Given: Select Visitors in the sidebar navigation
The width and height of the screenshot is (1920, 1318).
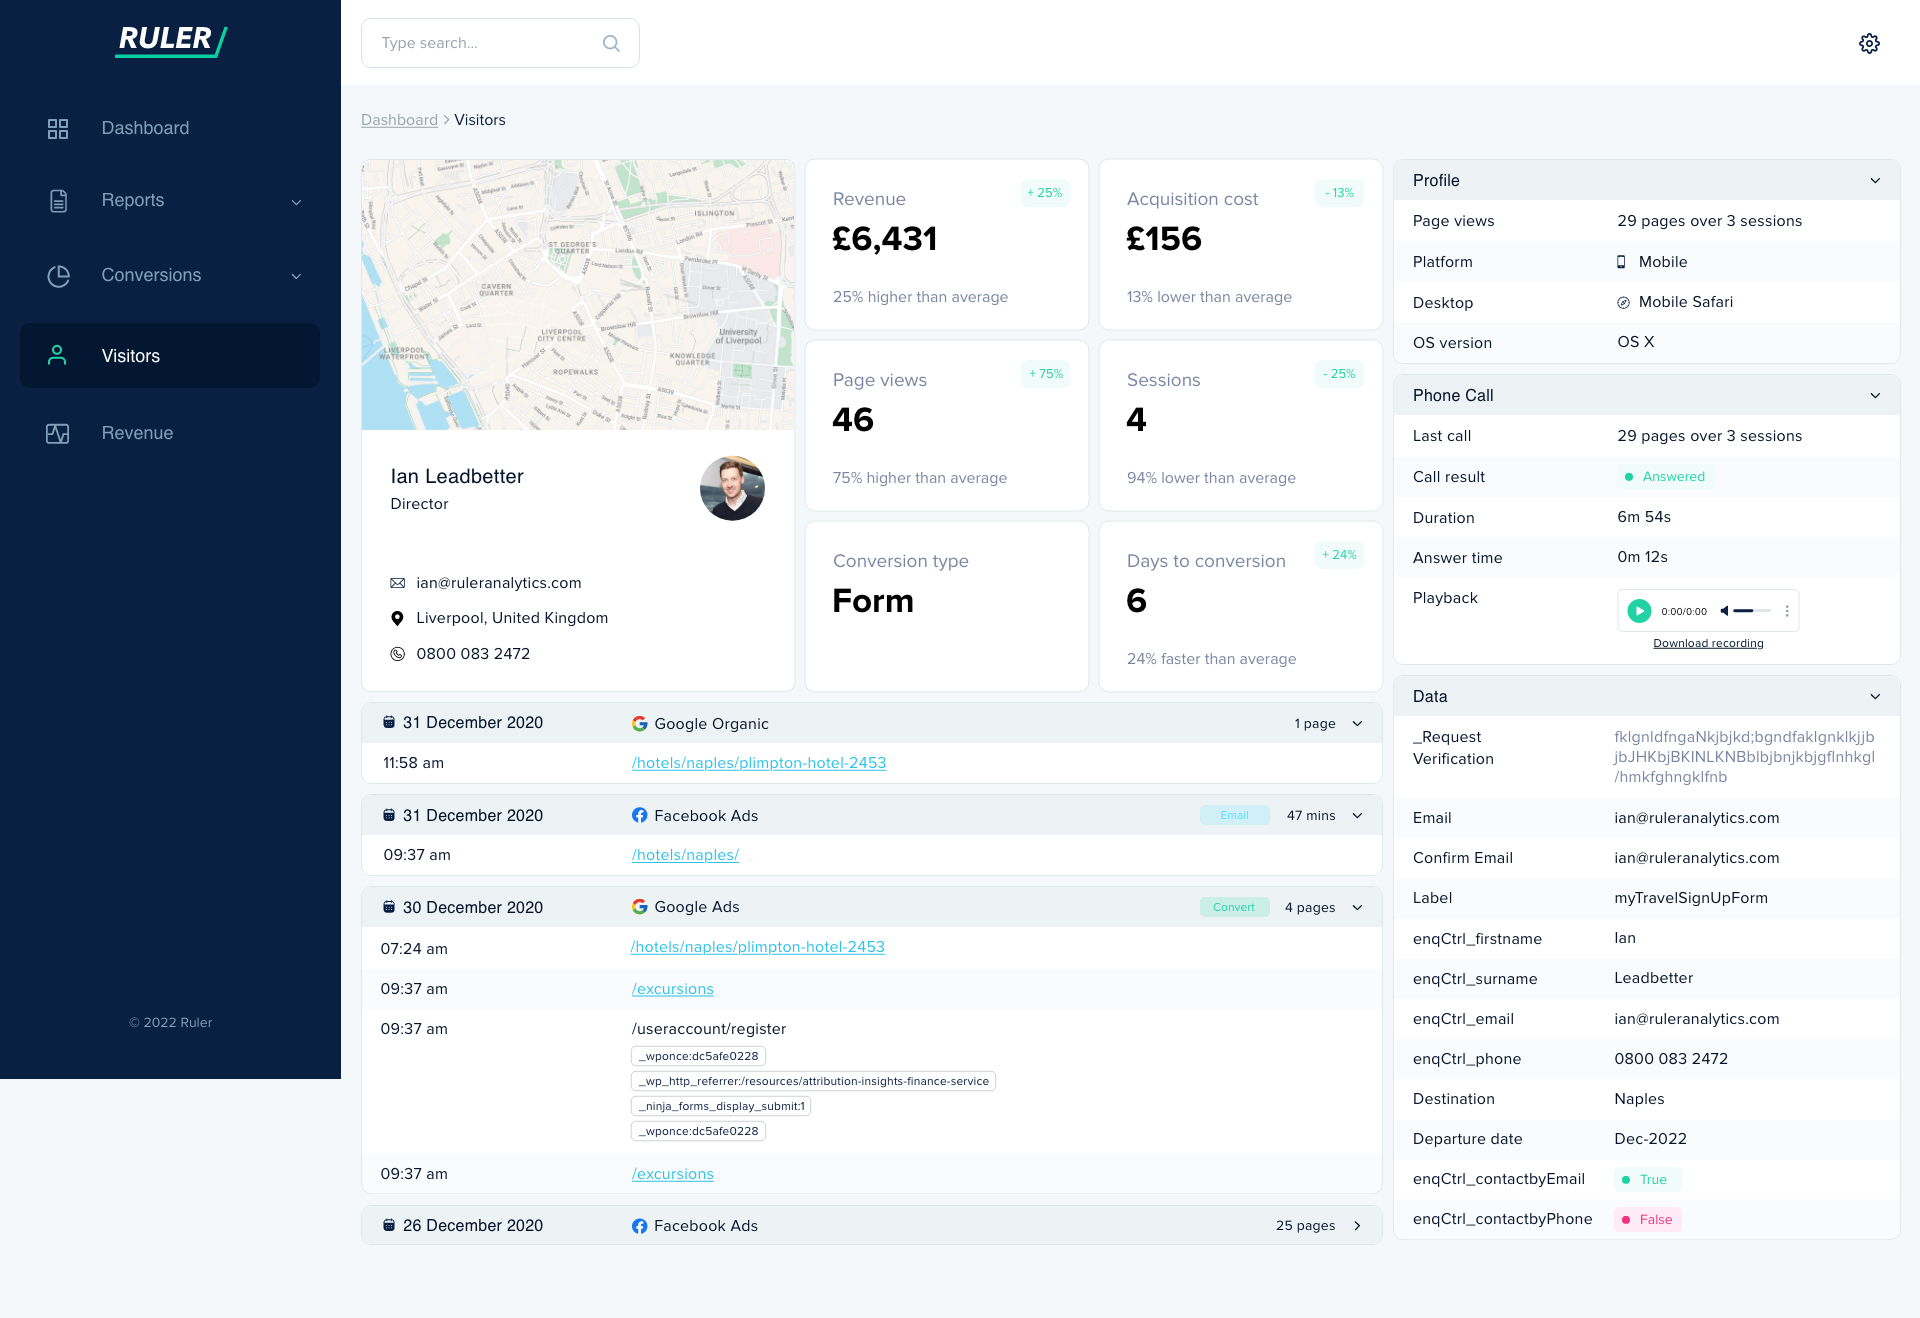Looking at the screenshot, I should [130, 355].
